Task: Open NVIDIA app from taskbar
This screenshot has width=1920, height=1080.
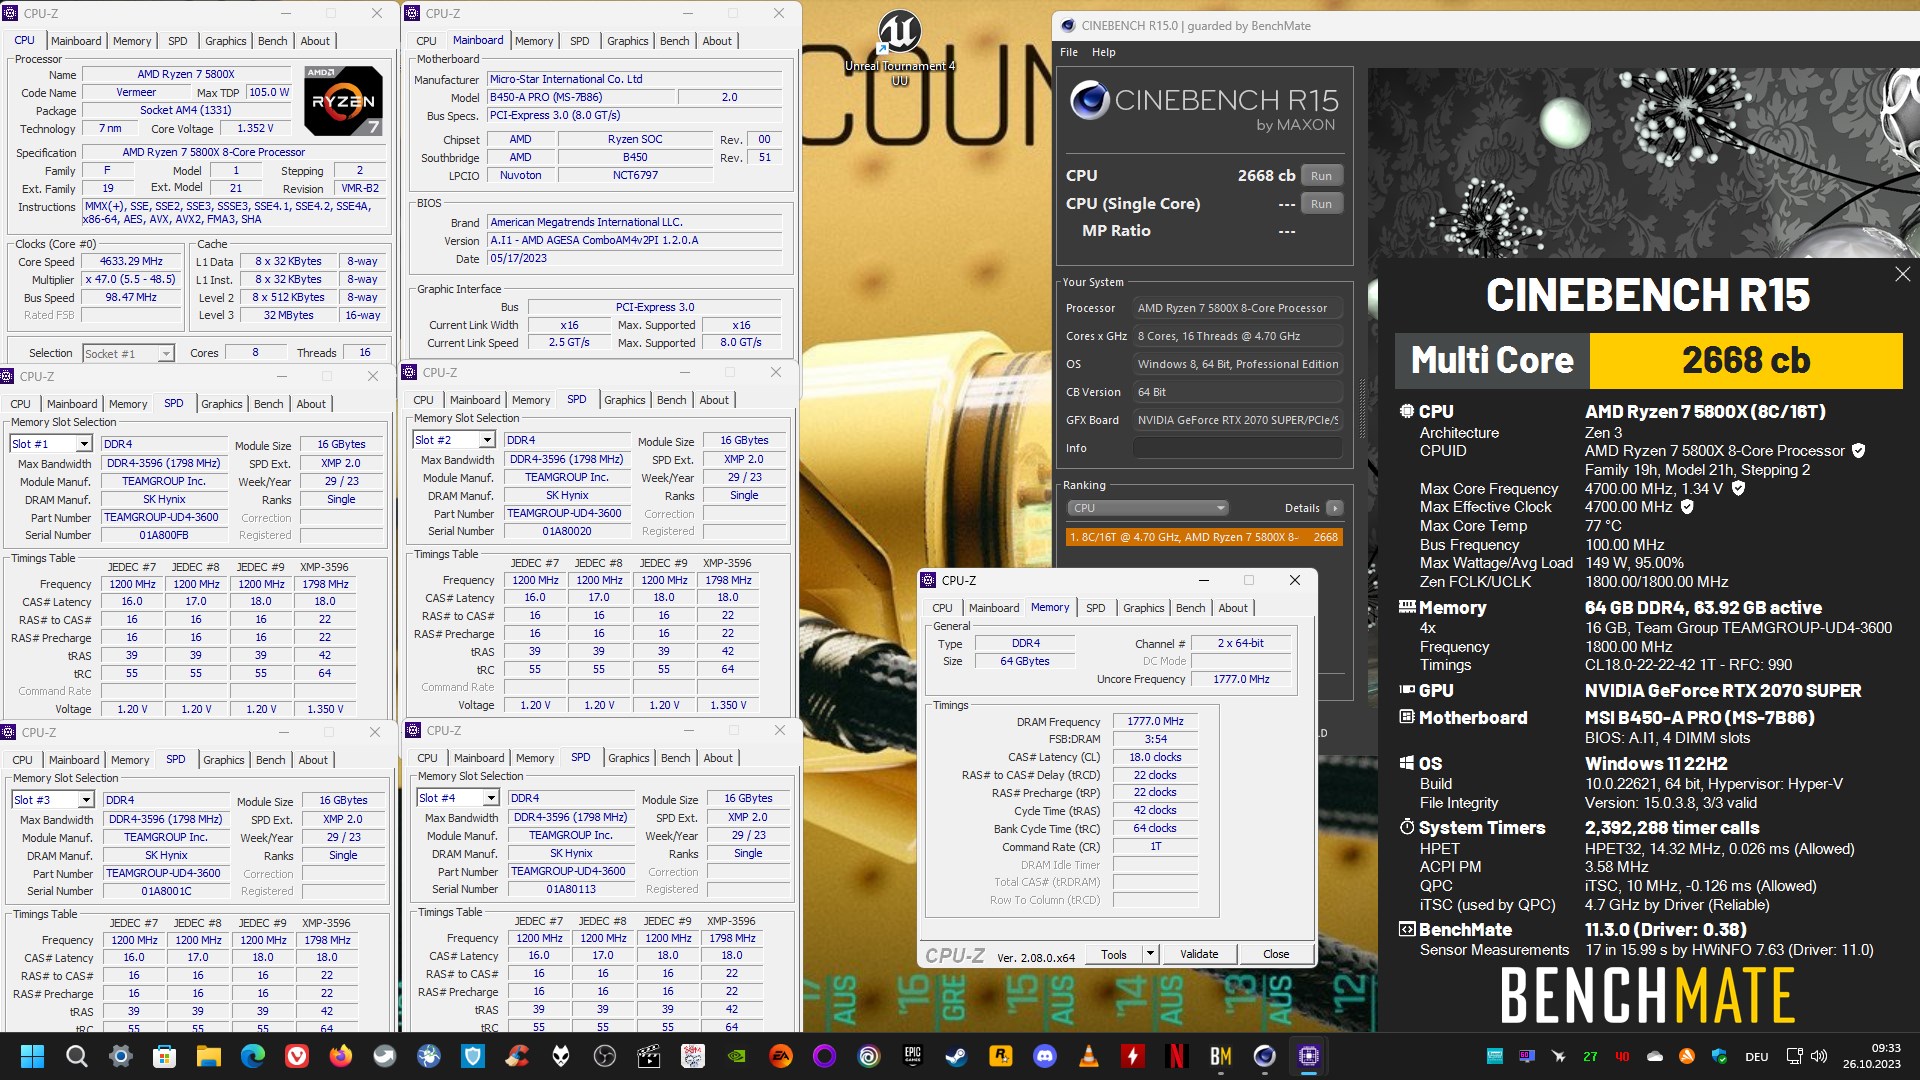Action: pos(736,1056)
